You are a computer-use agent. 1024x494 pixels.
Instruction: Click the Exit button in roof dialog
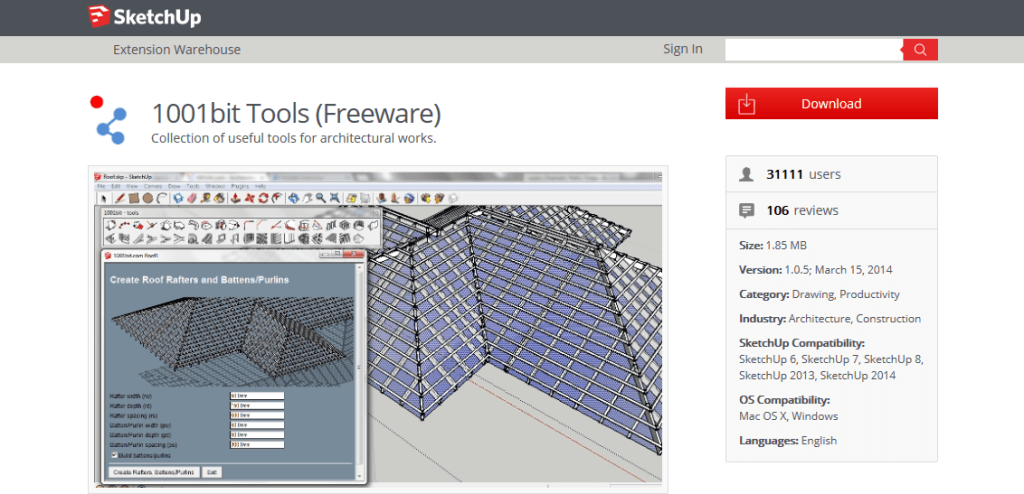coord(212,472)
